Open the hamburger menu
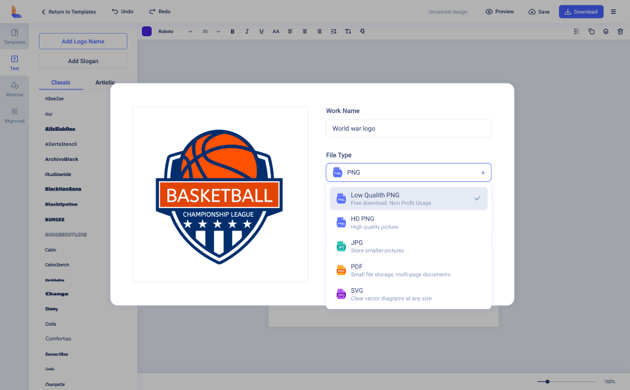 pyautogui.click(x=613, y=12)
